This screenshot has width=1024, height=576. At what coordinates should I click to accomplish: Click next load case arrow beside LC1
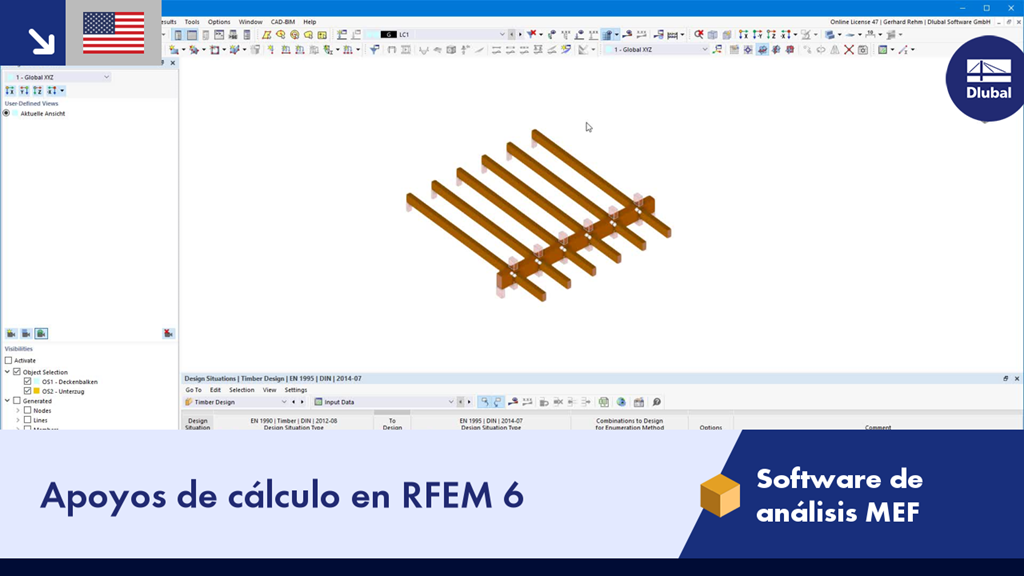(520, 35)
